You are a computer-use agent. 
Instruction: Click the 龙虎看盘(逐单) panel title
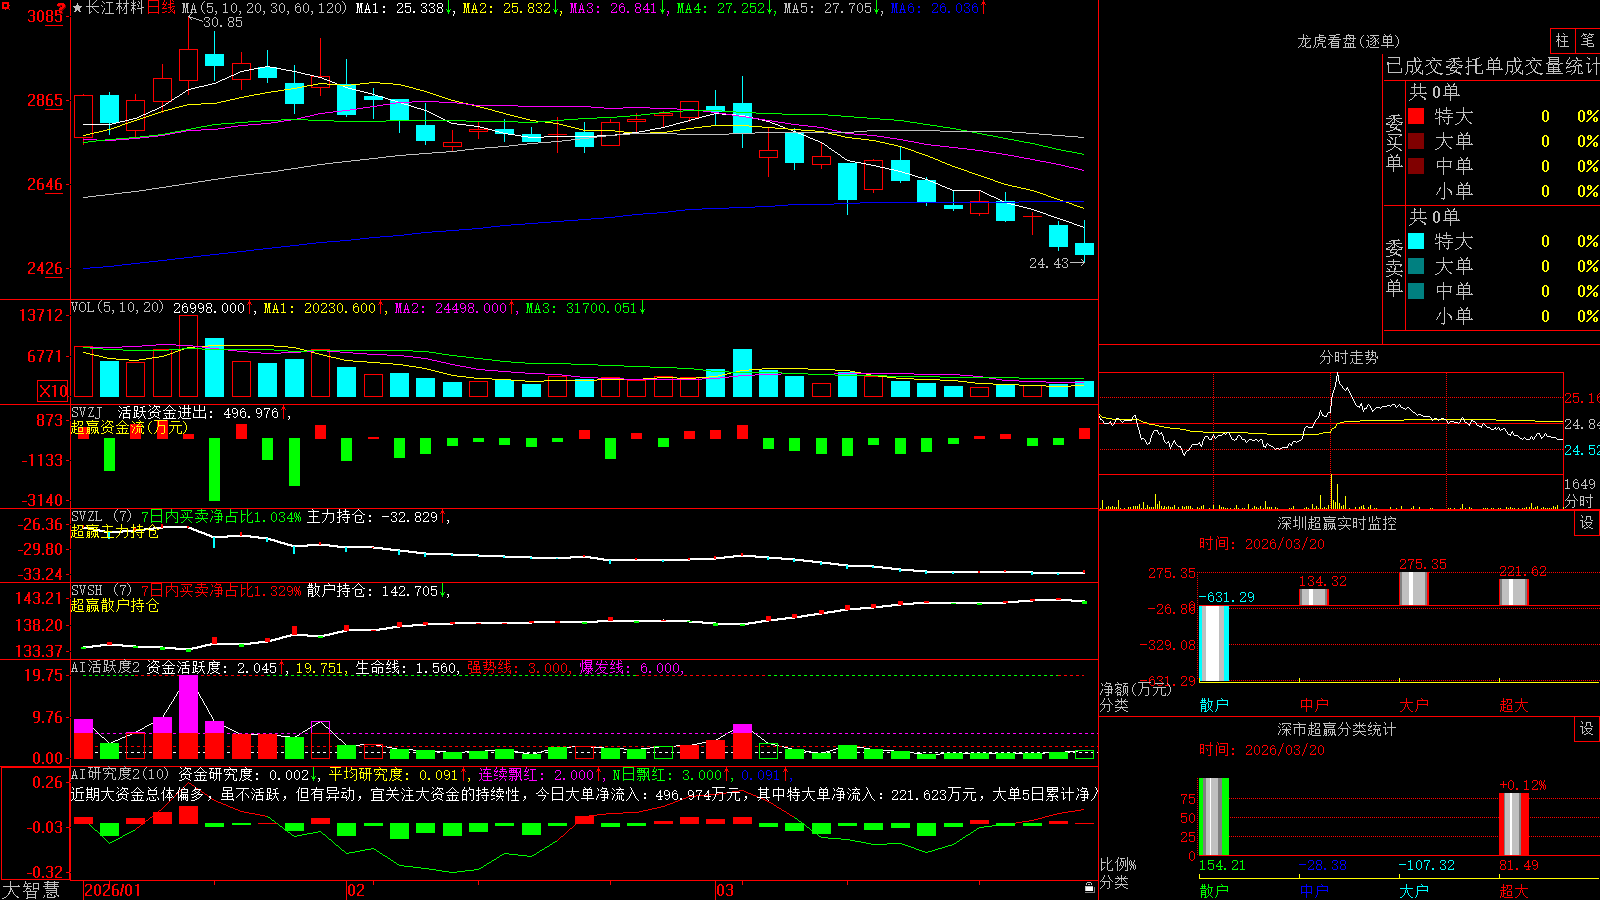pyautogui.click(x=1348, y=41)
